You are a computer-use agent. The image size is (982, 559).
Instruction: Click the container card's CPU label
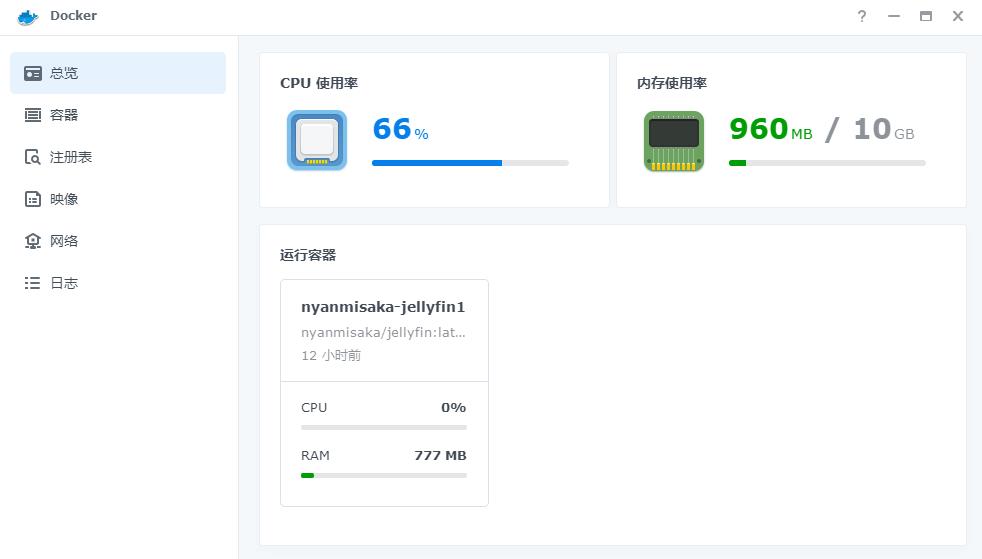pos(314,408)
